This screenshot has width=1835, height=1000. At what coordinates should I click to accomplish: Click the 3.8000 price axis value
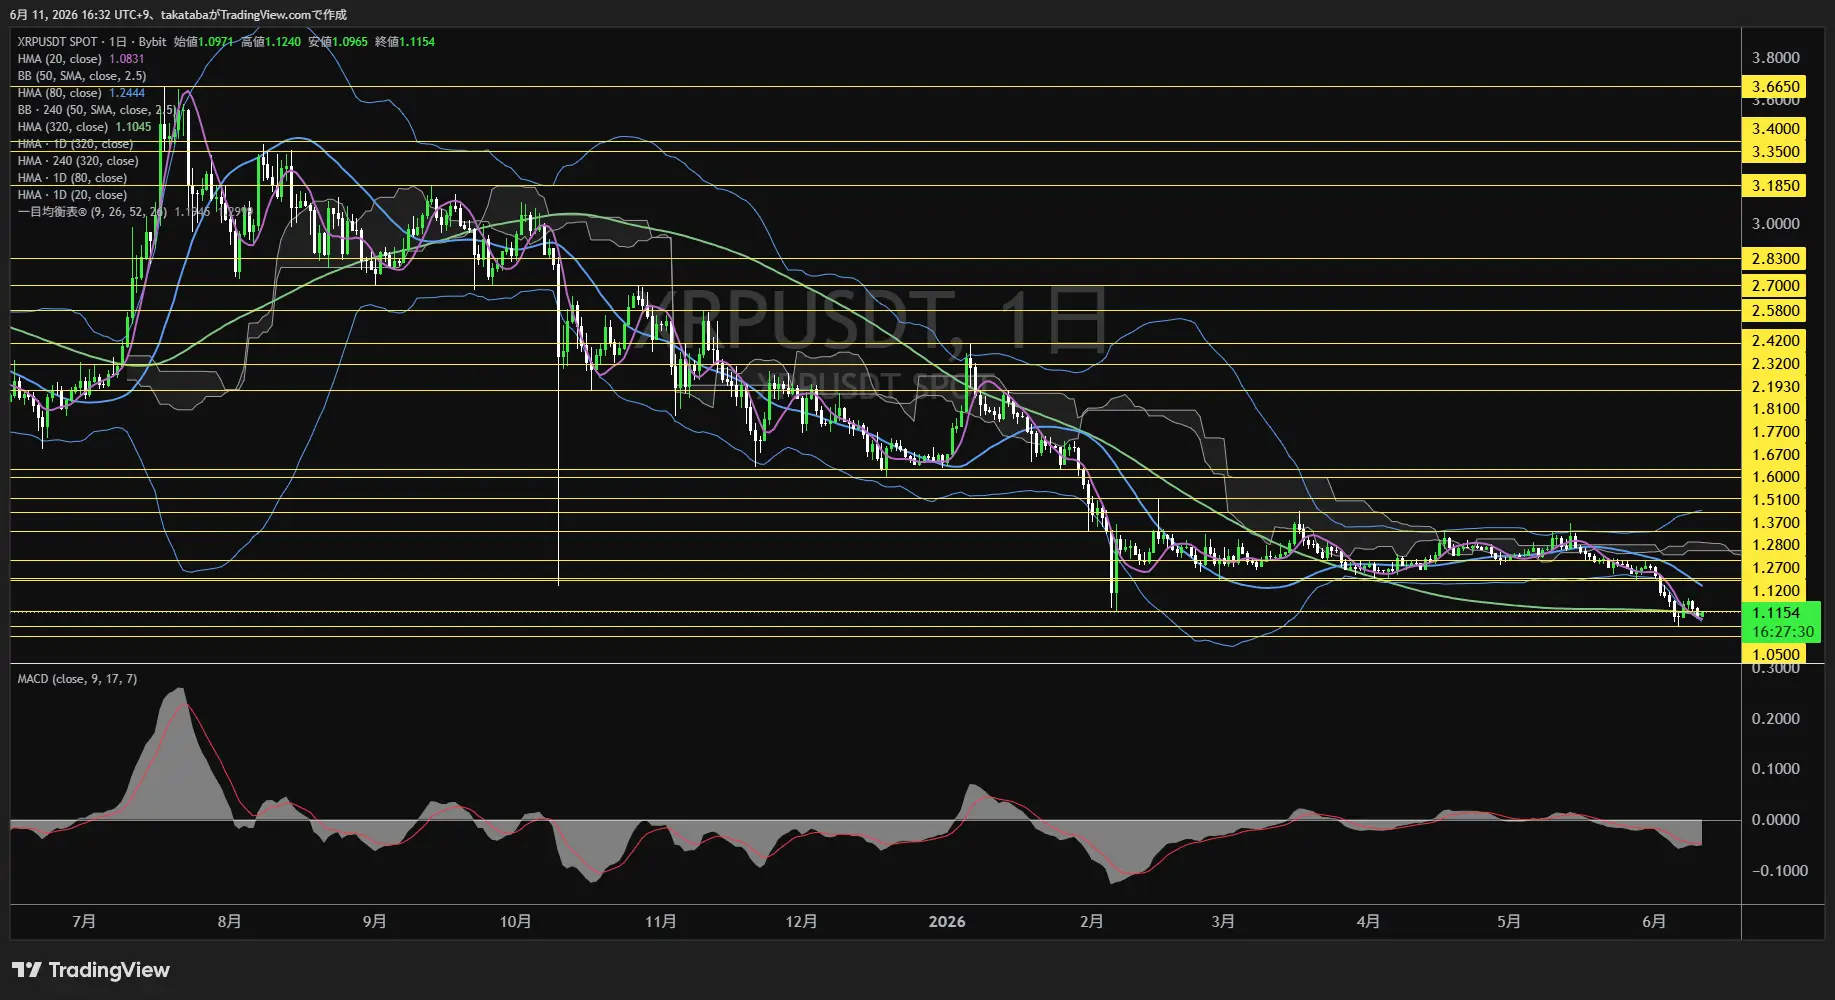[x=1775, y=58]
